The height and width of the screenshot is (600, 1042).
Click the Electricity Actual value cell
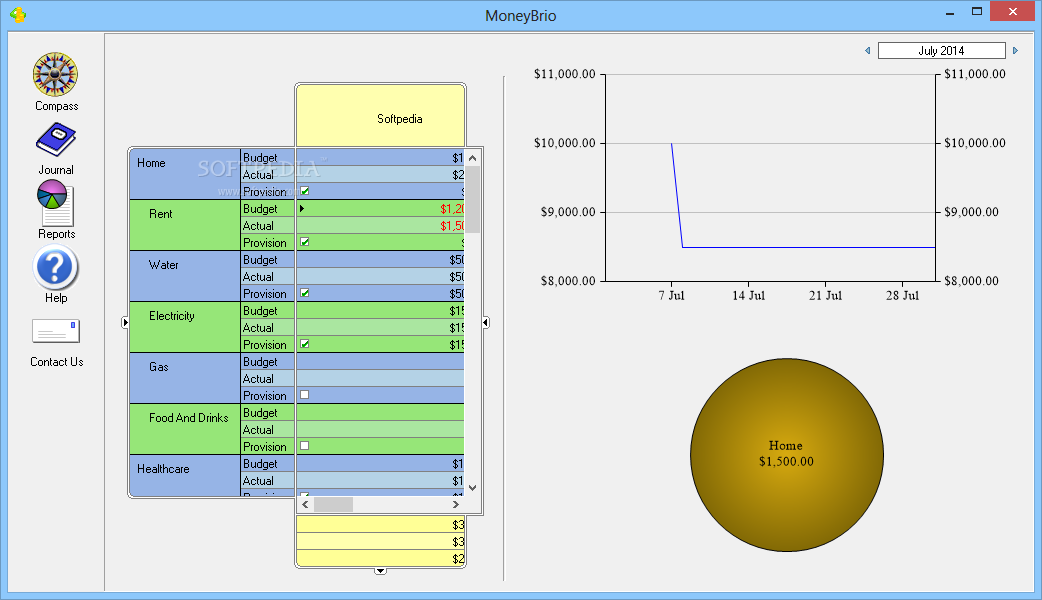[380, 328]
